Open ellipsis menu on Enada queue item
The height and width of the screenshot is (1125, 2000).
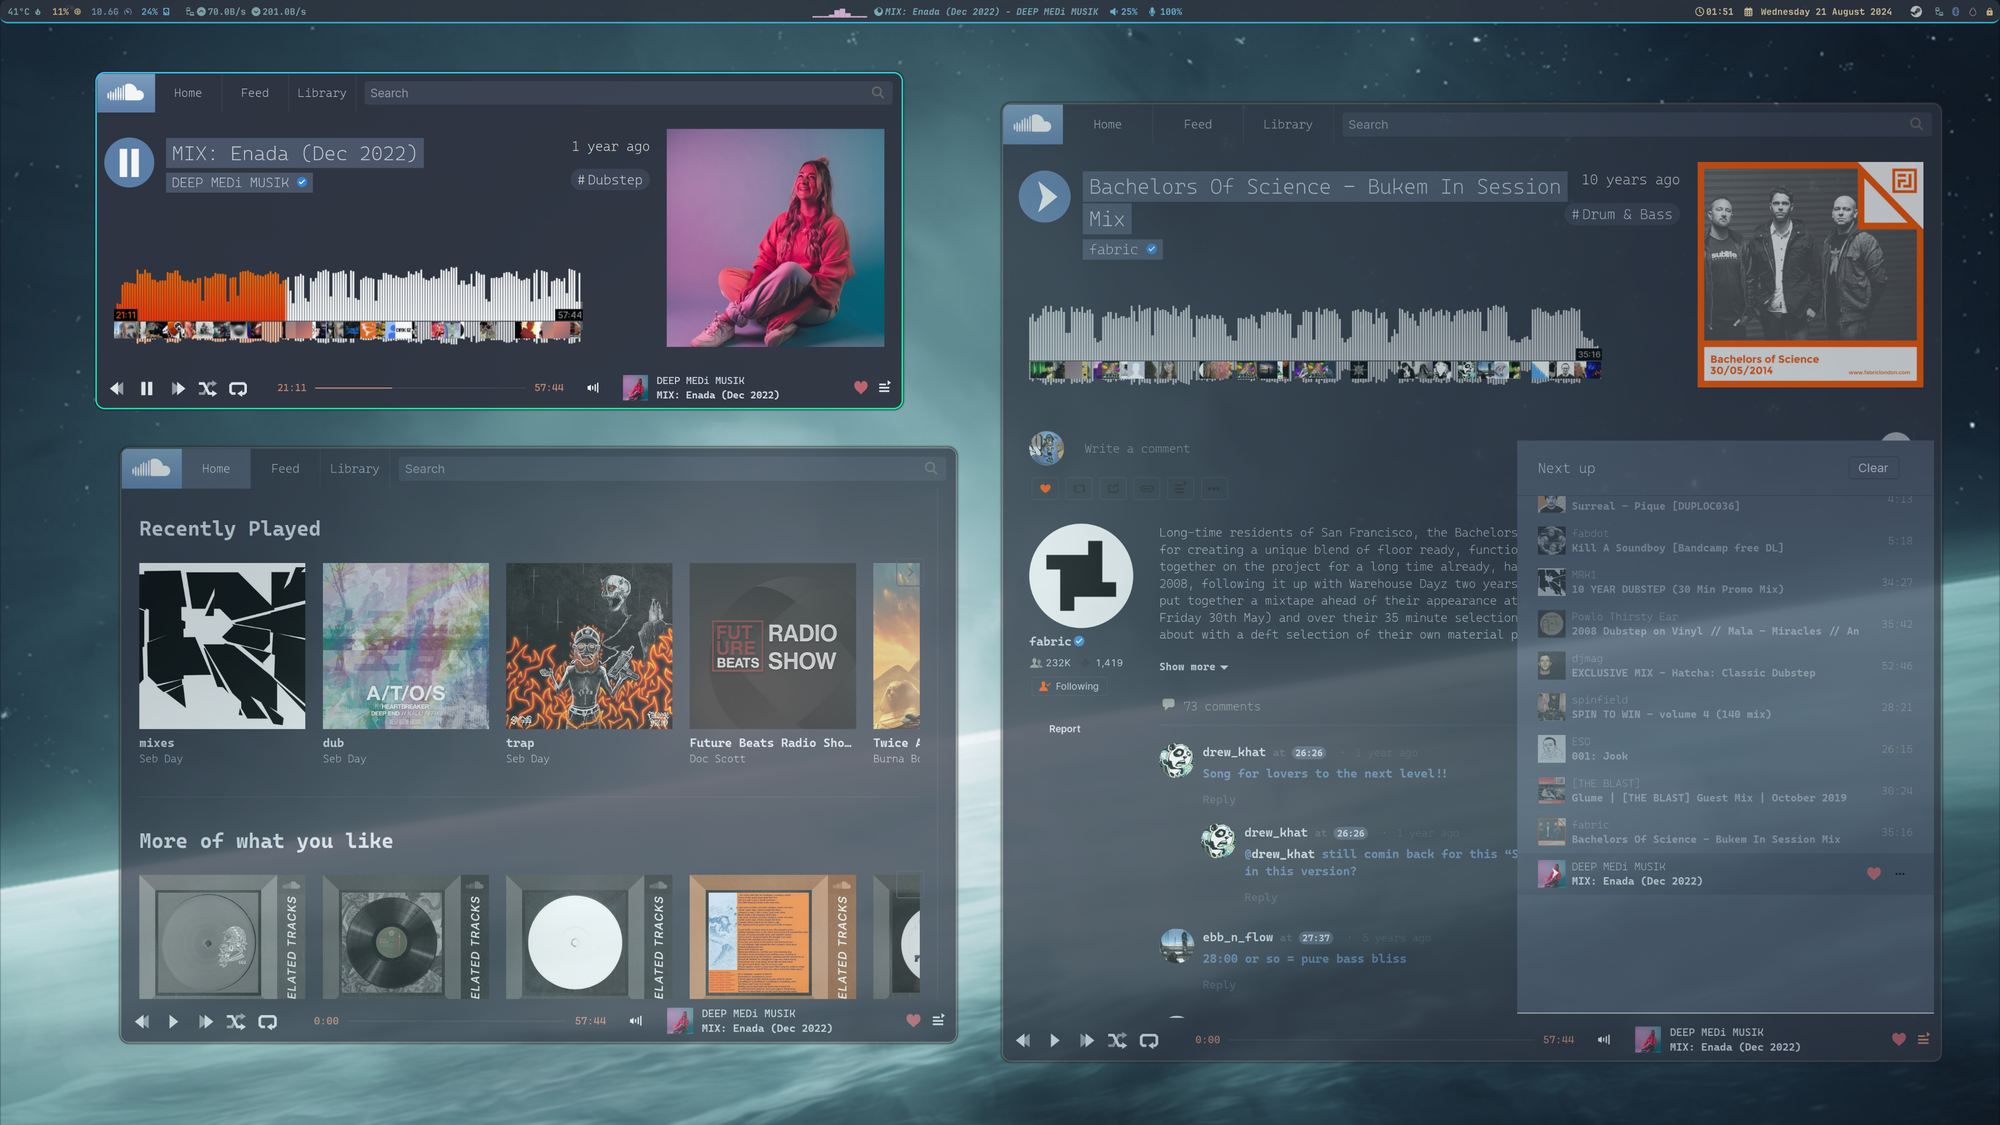click(x=1900, y=874)
